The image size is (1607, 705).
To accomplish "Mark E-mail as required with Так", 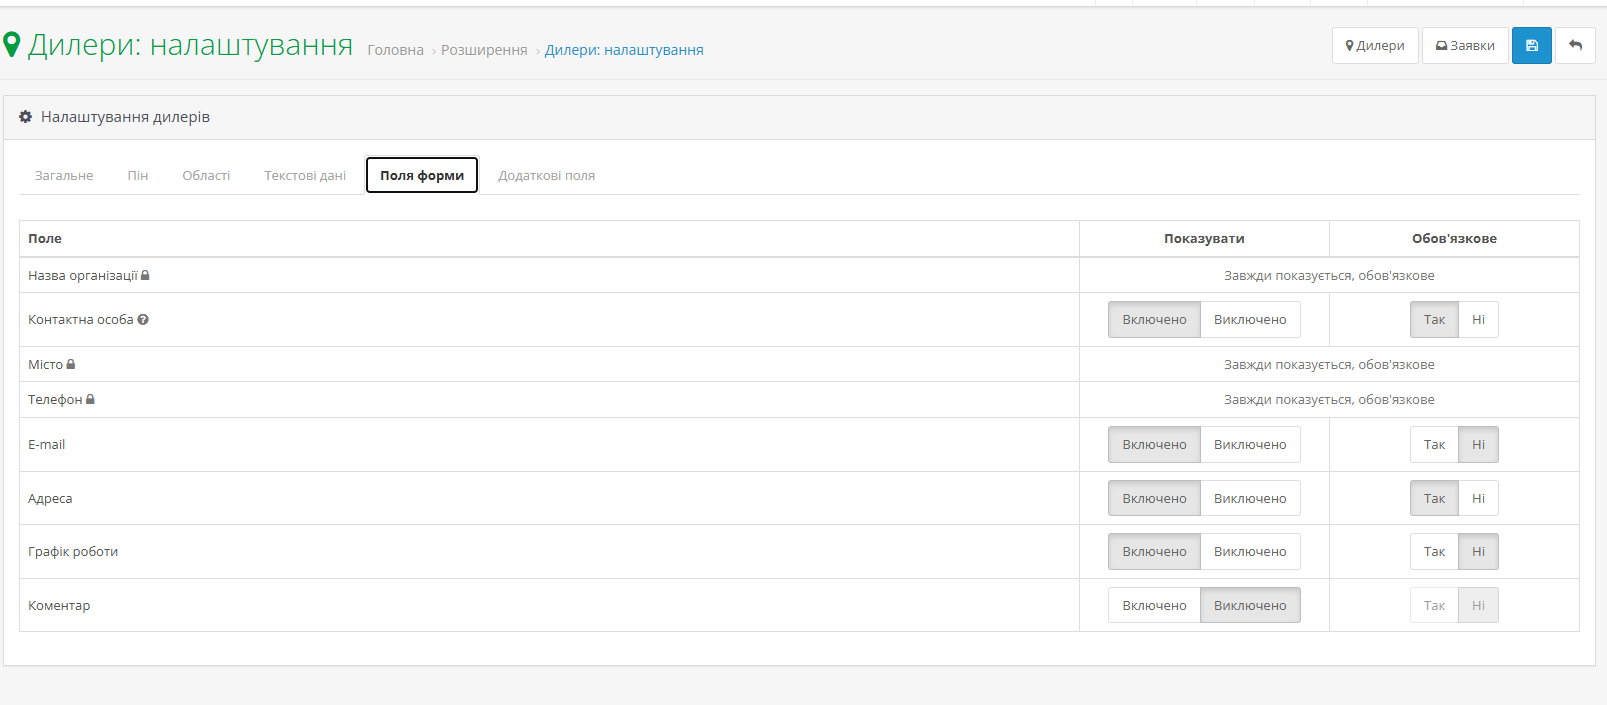I will point(1434,445).
